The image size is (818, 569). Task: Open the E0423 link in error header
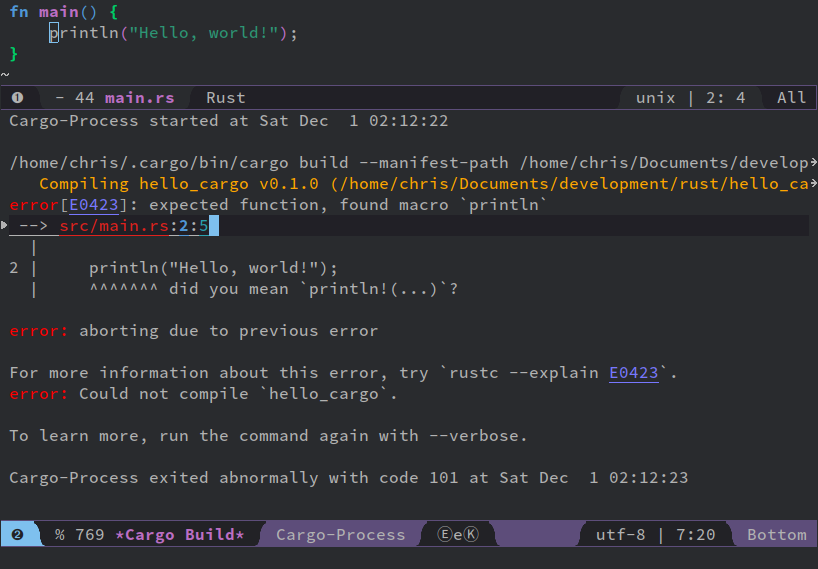[x=94, y=205]
